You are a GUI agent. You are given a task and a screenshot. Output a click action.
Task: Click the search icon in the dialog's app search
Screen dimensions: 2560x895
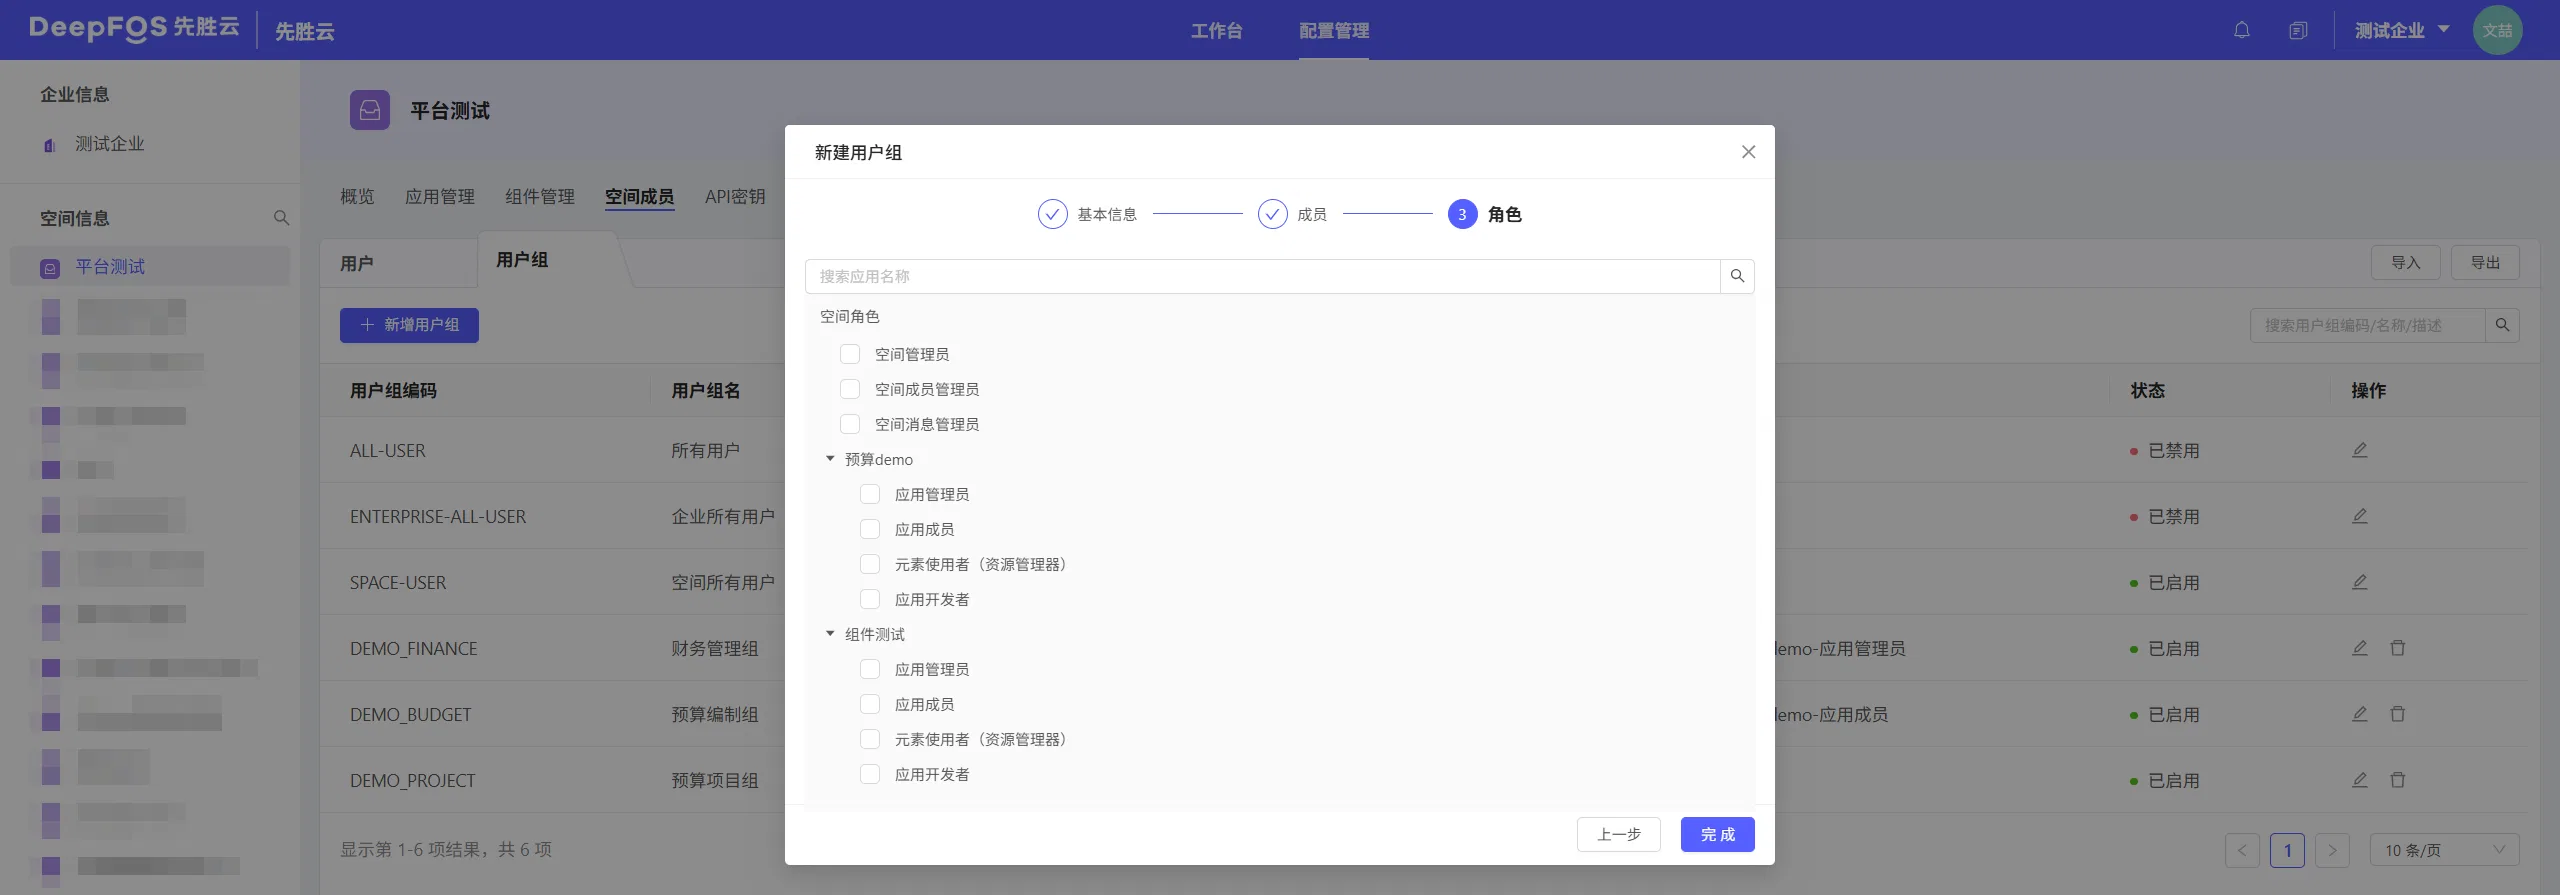pos(1737,276)
